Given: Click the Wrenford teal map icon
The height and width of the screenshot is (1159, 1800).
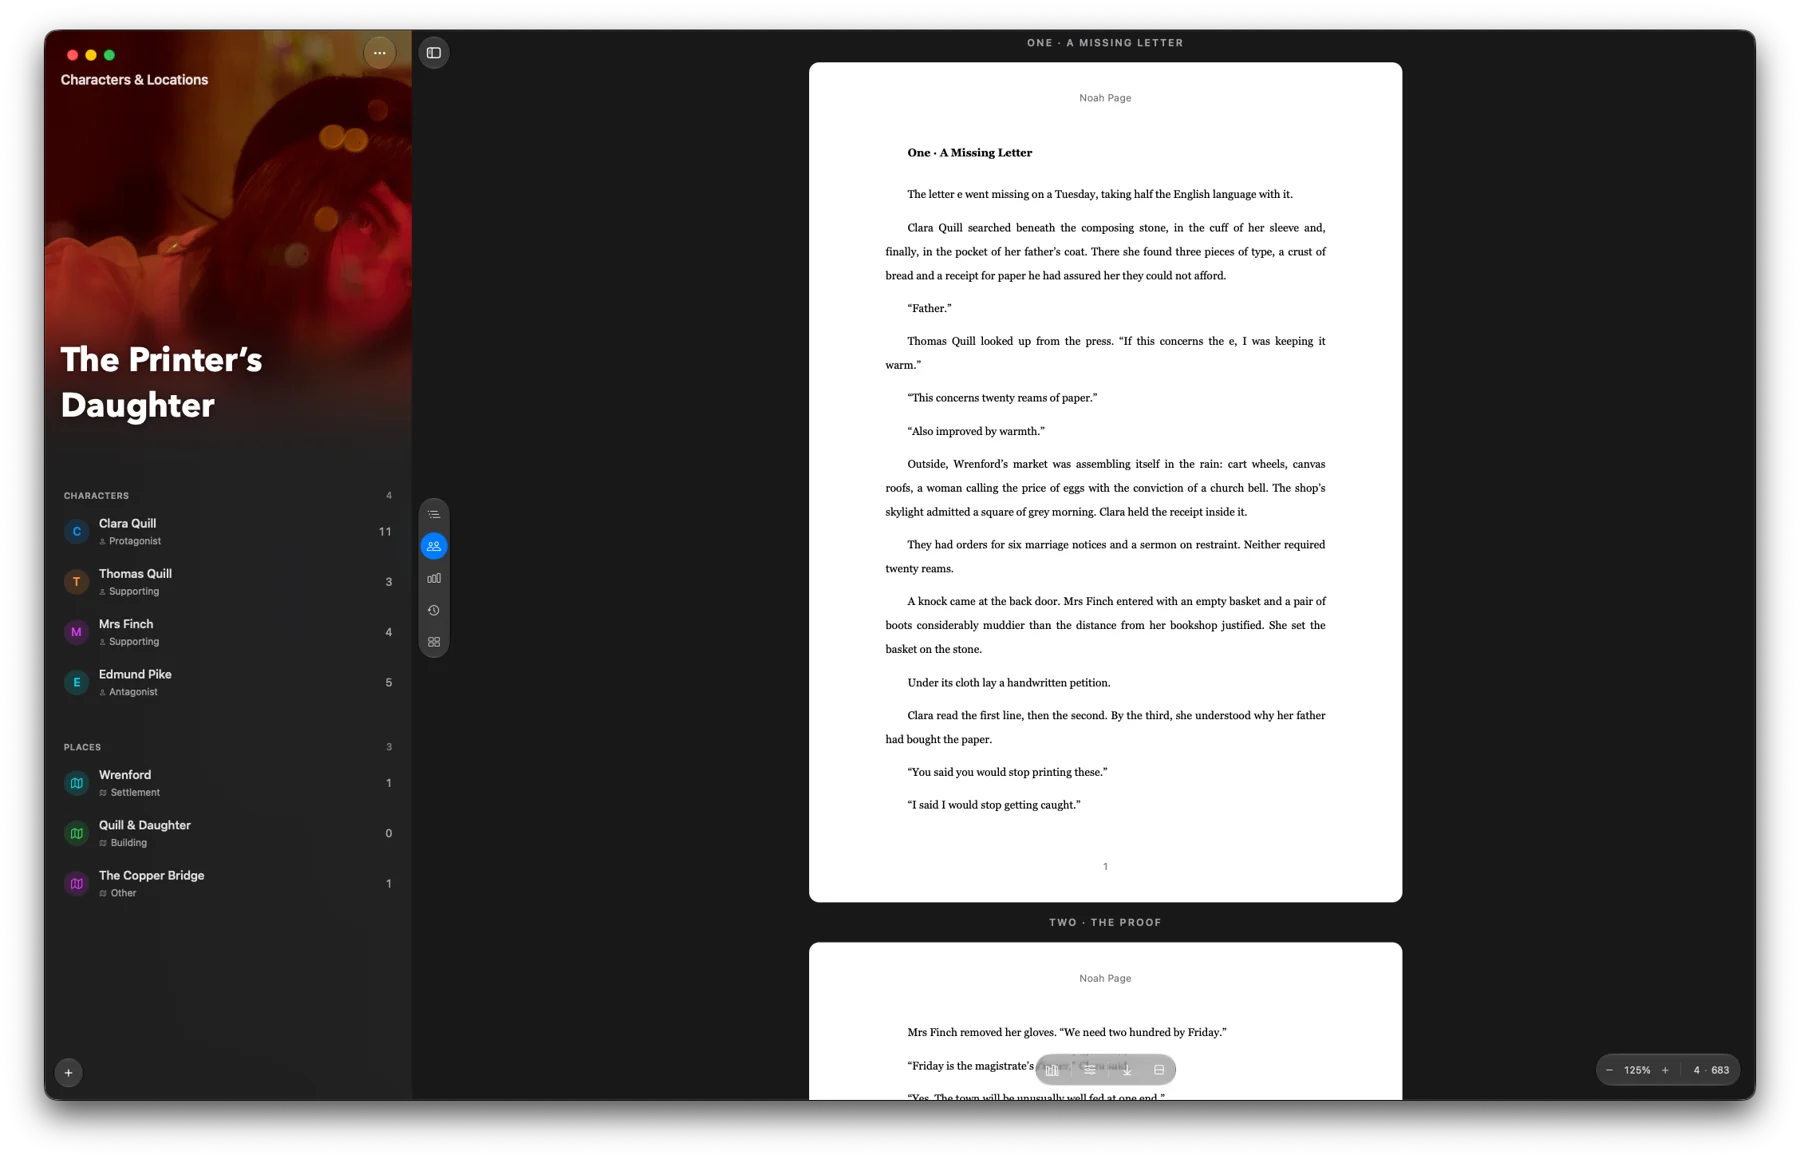Looking at the screenshot, I should [x=76, y=783].
